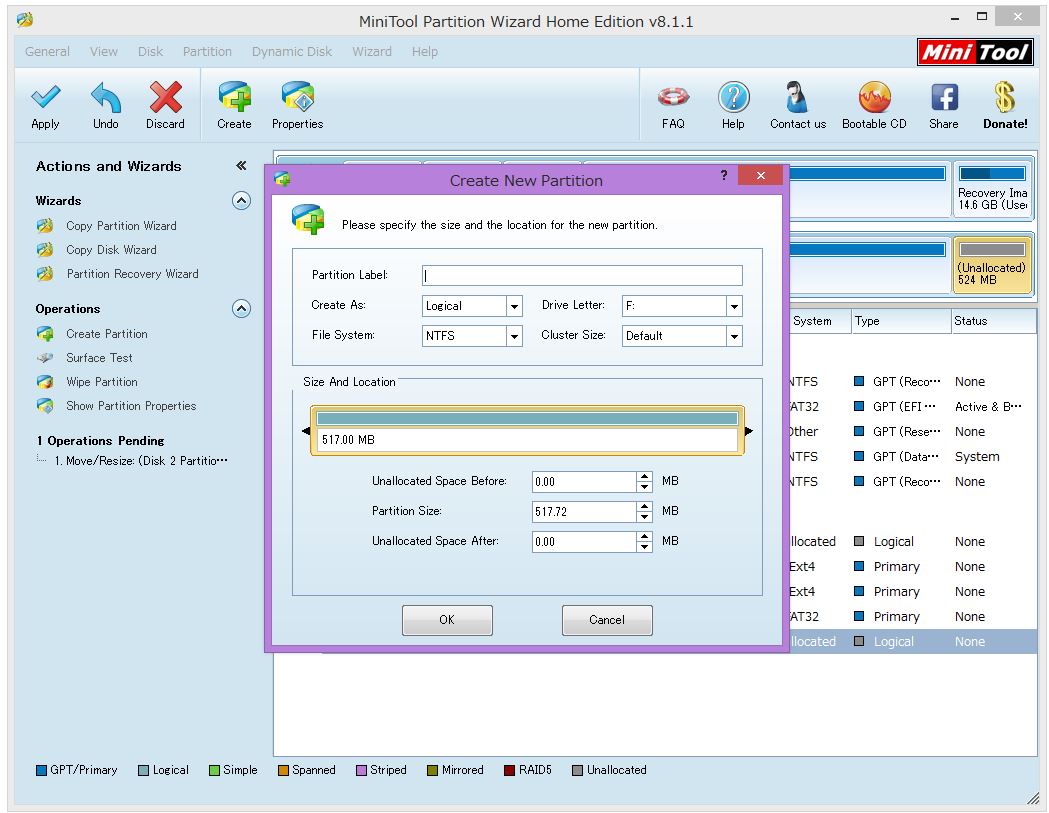The height and width of the screenshot is (813, 1049).
Task: Click the Facebook Share icon
Action: [x=944, y=98]
